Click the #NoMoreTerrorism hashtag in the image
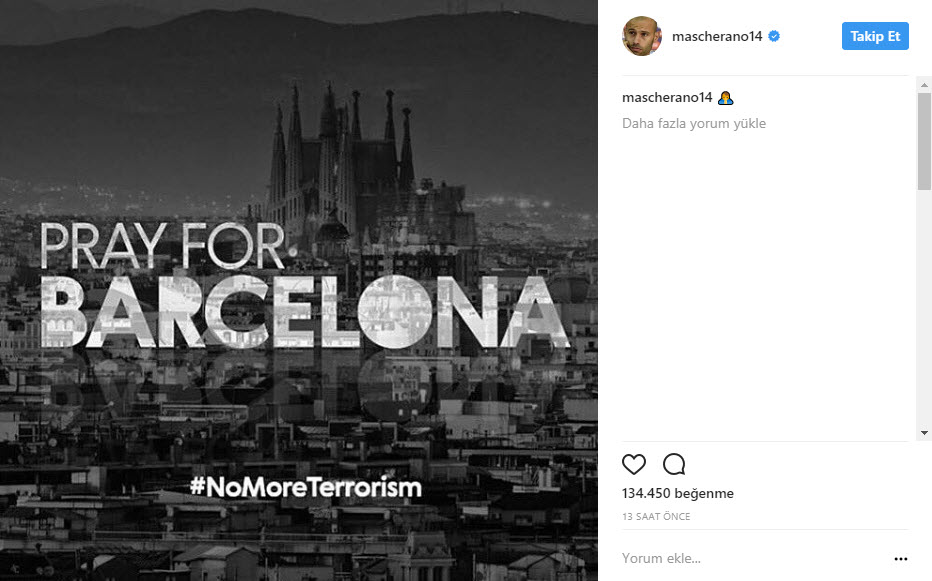 306,486
